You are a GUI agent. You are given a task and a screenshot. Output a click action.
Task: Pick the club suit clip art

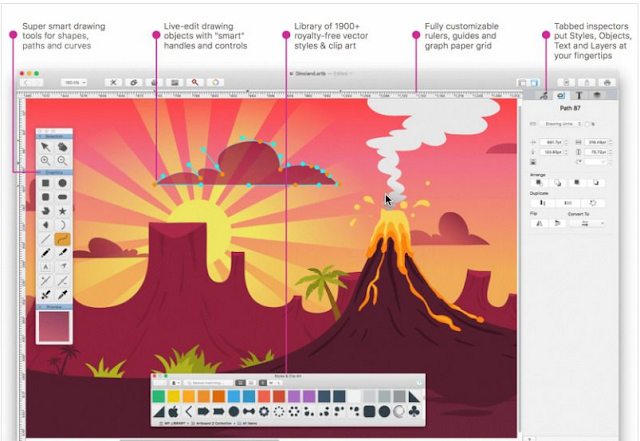coord(414,412)
